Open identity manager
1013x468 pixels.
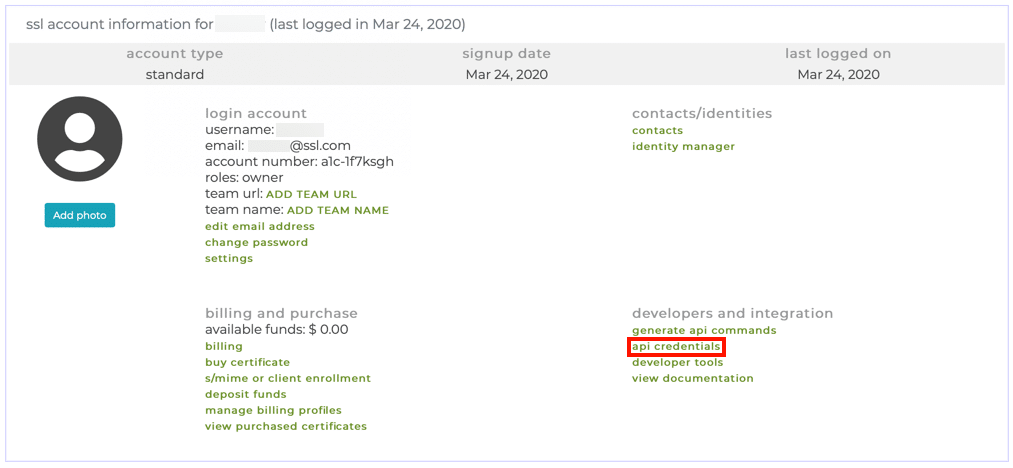click(x=683, y=146)
